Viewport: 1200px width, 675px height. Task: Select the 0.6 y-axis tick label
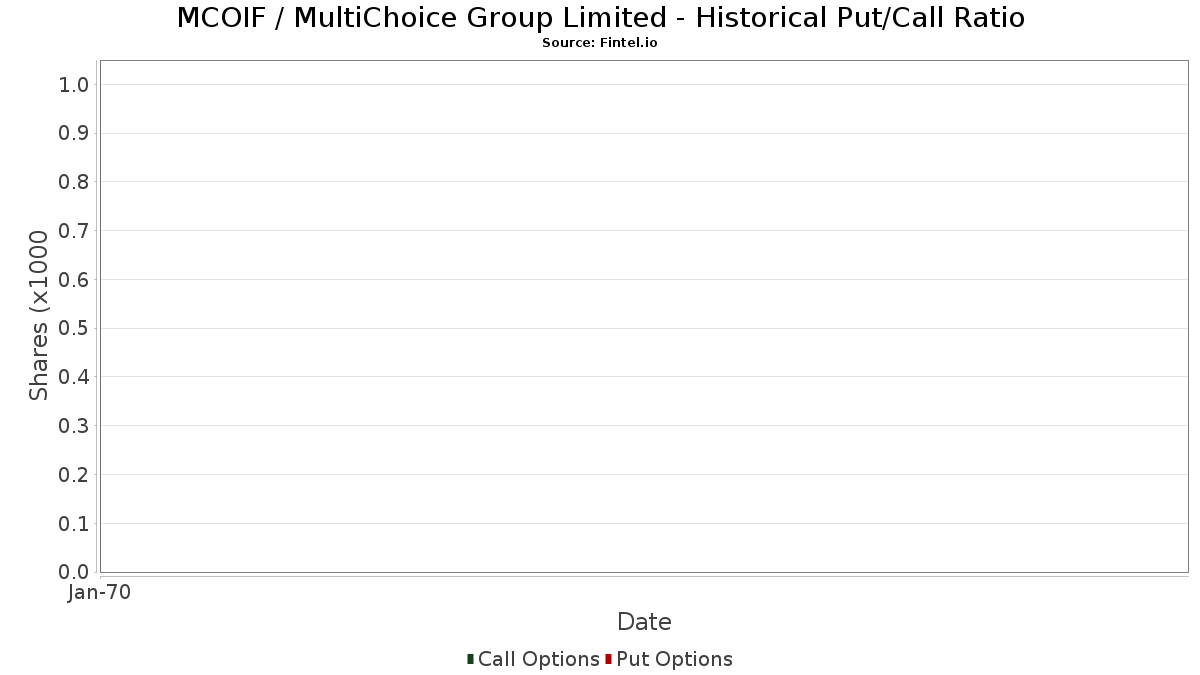pyautogui.click(x=75, y=280)
